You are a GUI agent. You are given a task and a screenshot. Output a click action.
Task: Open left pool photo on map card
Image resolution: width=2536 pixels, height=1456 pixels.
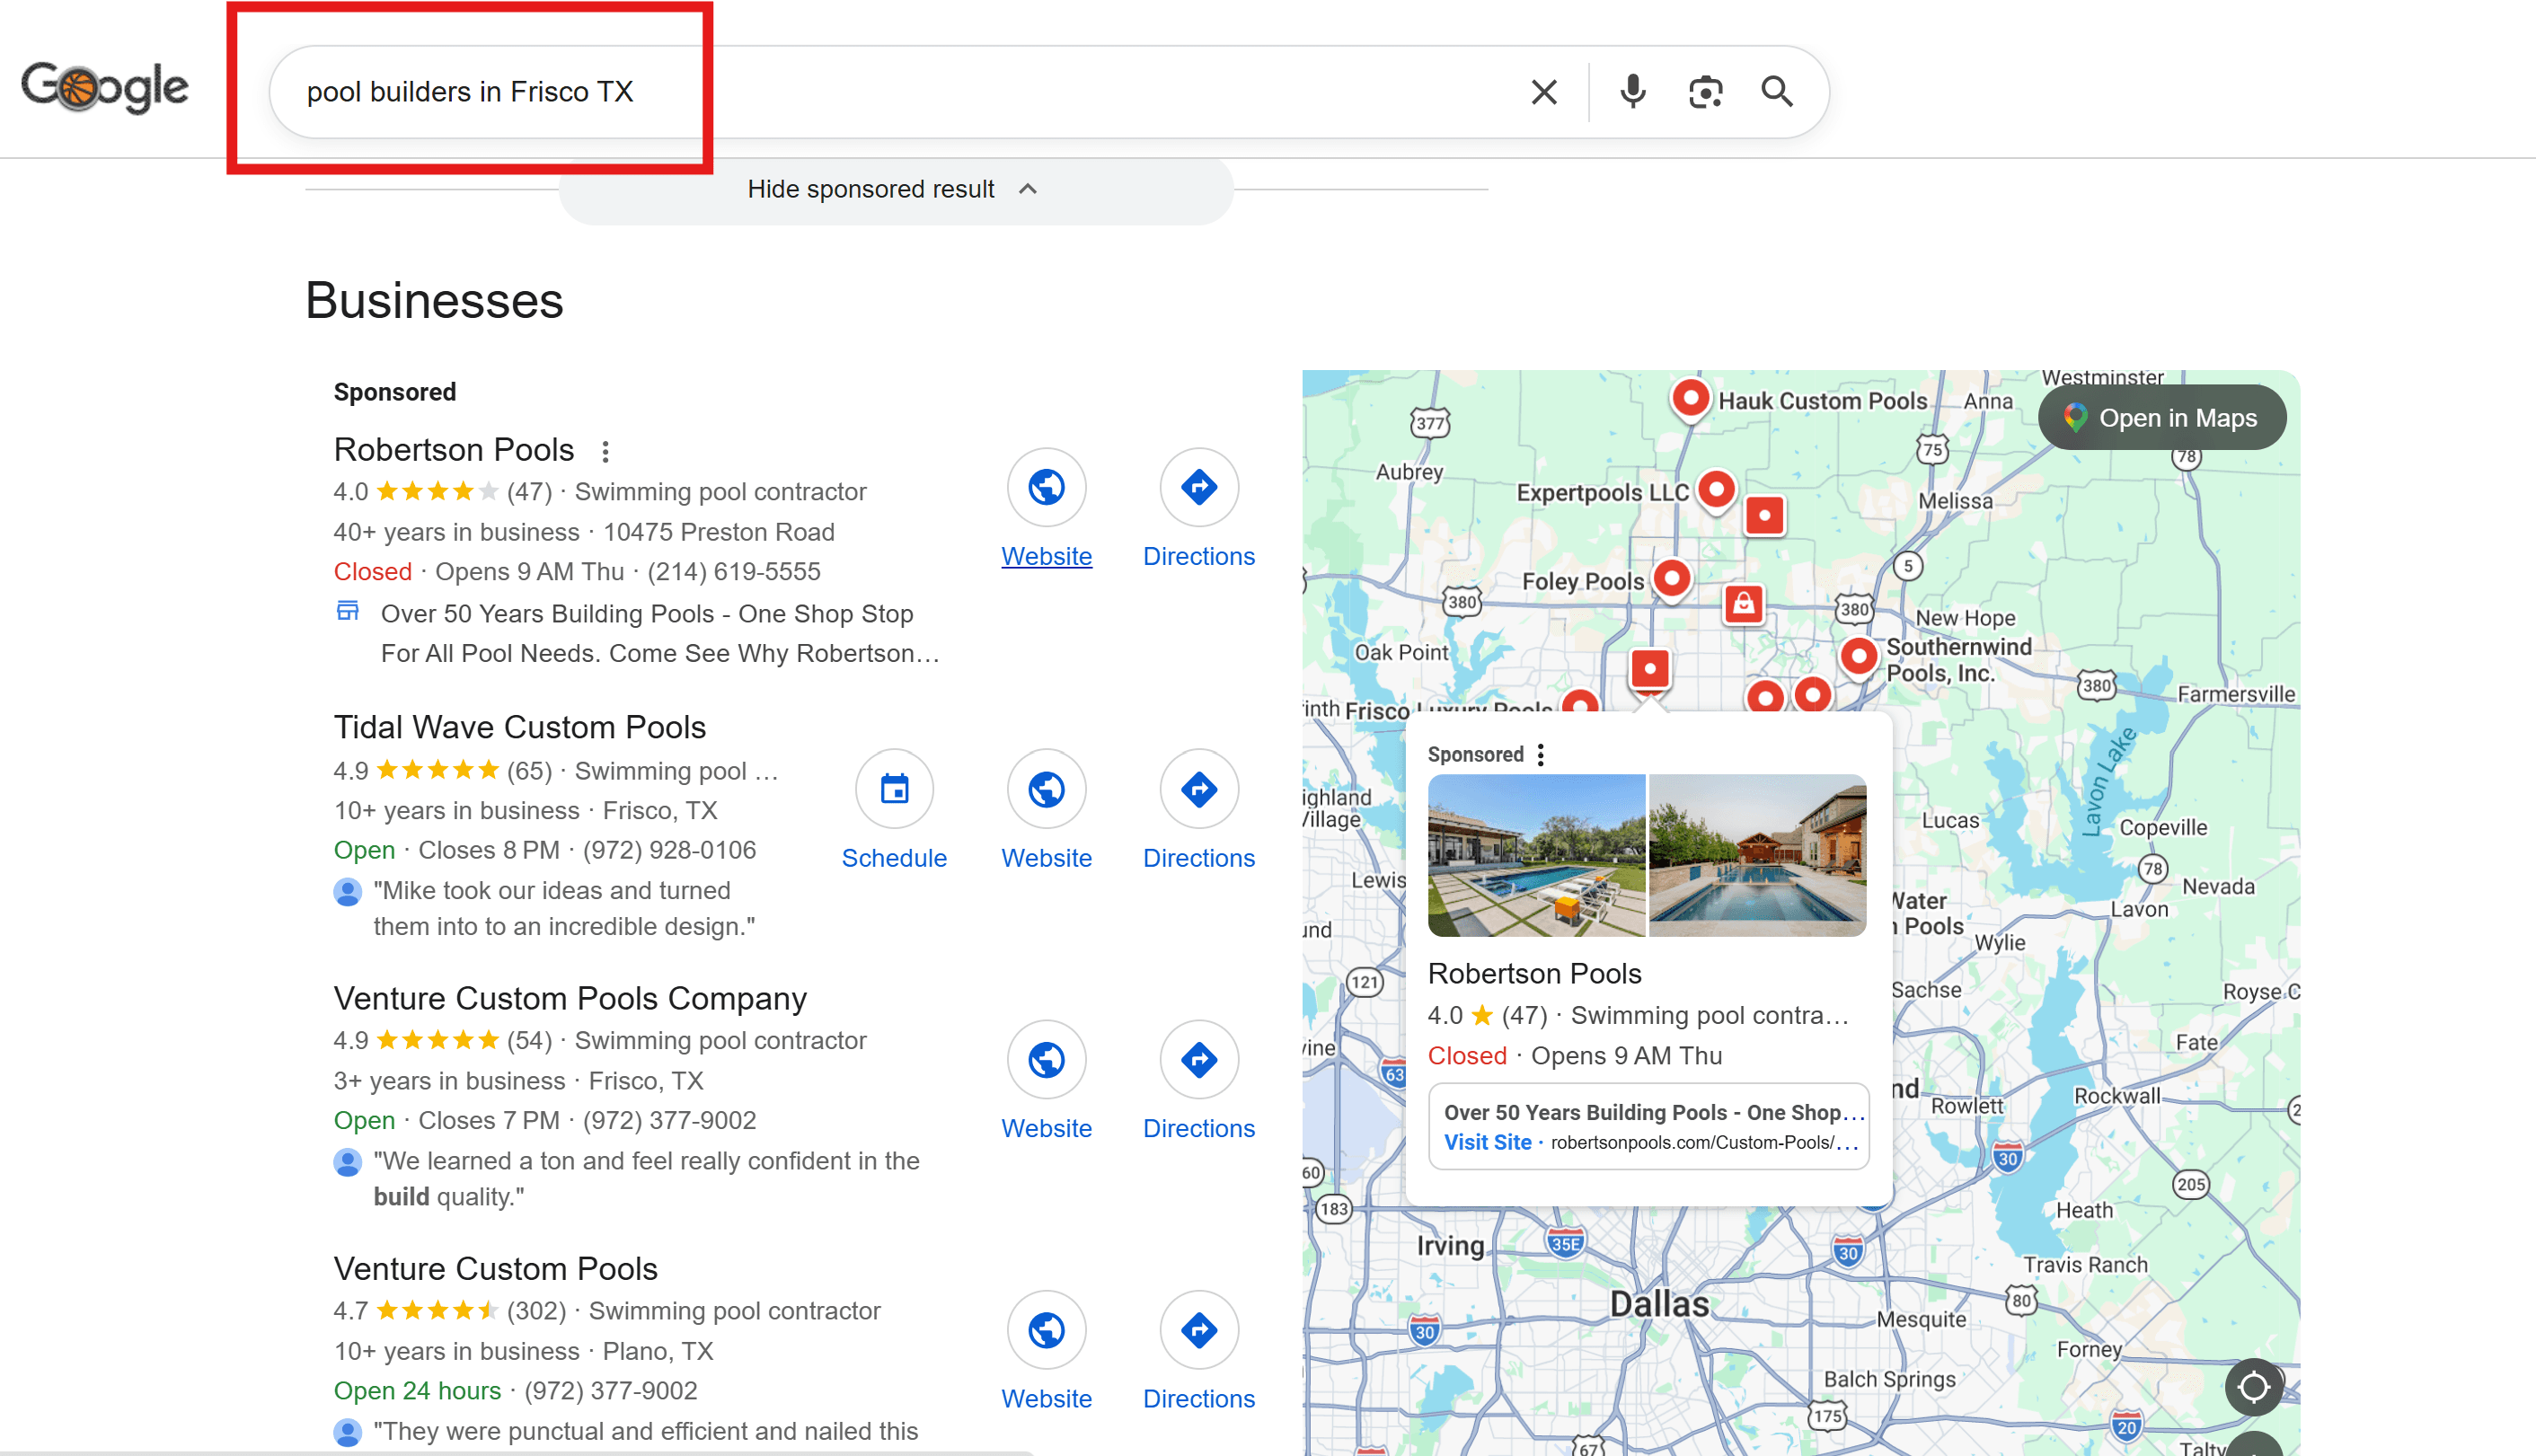point(1536,855)
